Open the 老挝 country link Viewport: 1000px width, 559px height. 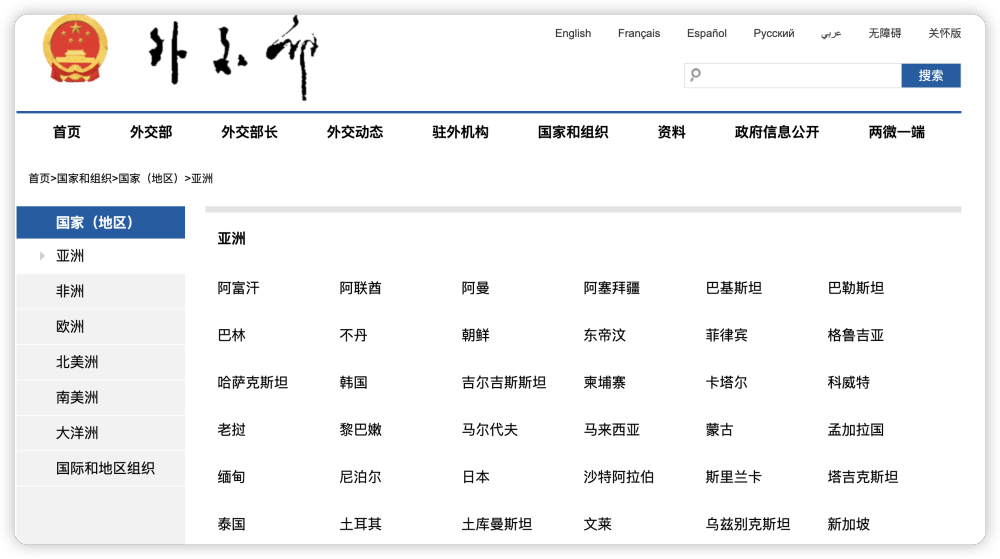232,430
